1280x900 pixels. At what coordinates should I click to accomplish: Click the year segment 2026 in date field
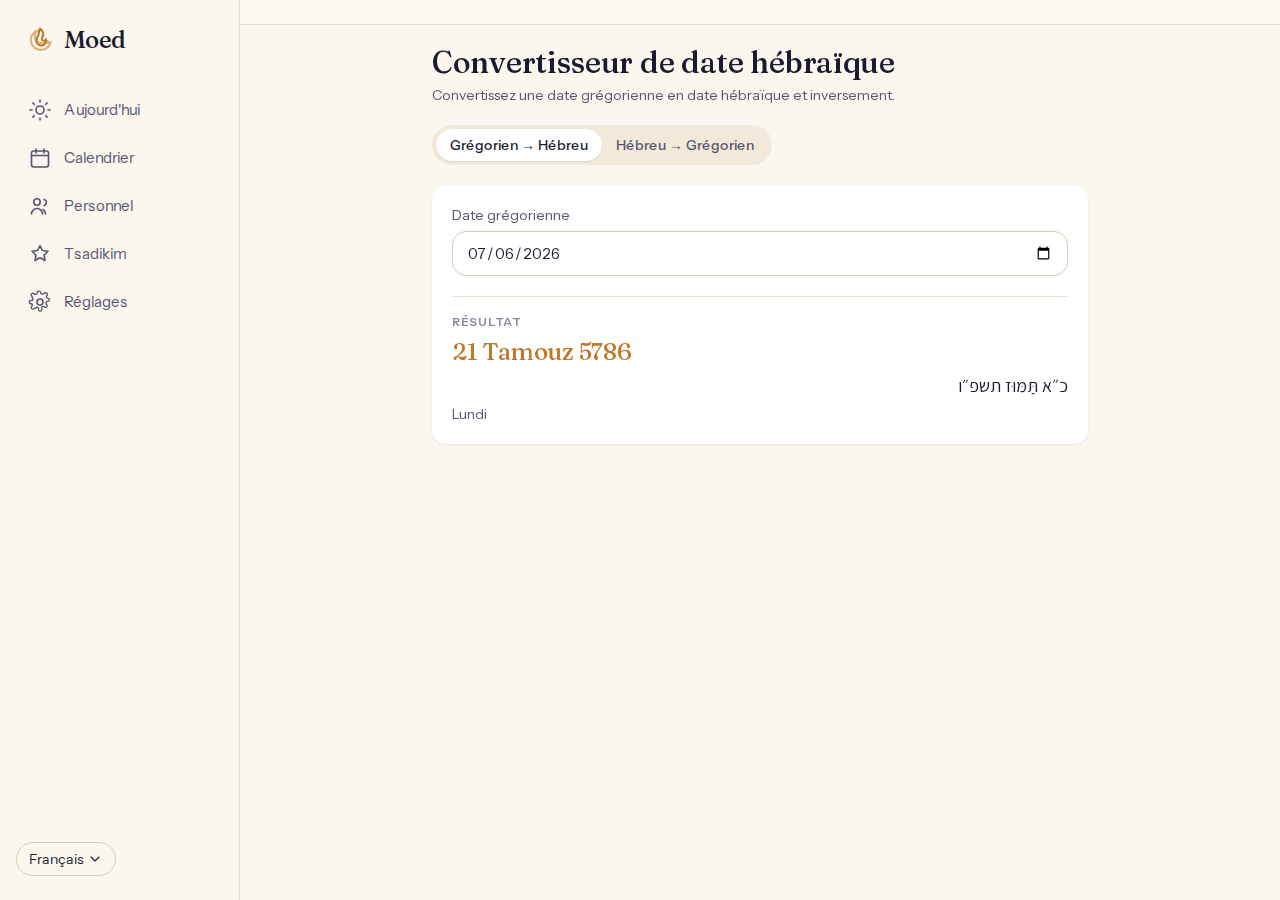[541, 254]
